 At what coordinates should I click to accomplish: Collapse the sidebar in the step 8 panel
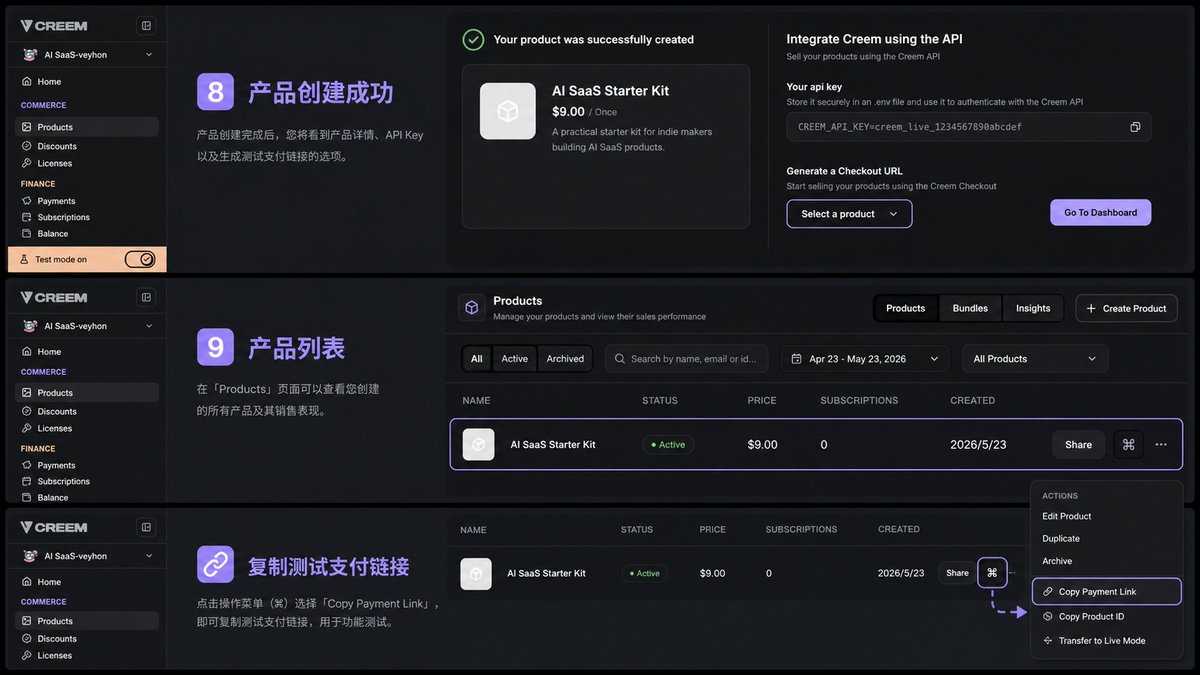pos(146,26)
